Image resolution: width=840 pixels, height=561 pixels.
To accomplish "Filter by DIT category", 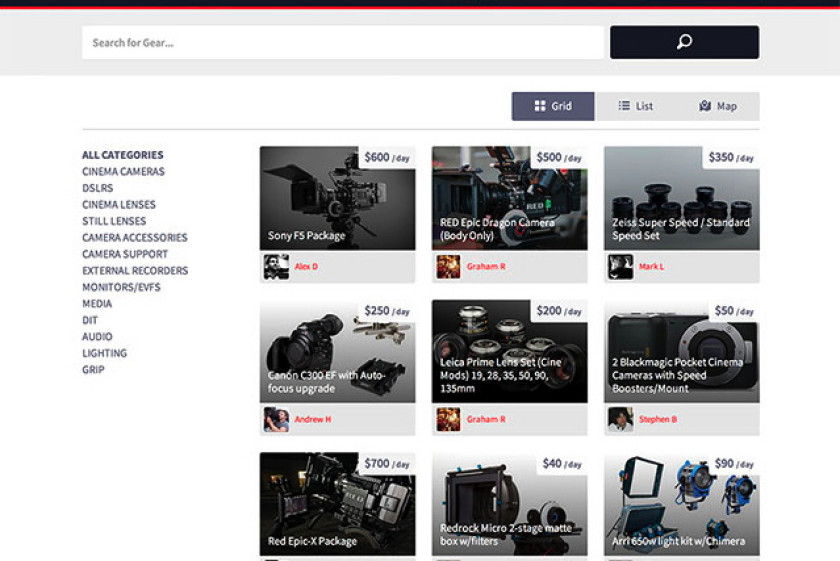I will pyautogui.click(x=90, y=320).
